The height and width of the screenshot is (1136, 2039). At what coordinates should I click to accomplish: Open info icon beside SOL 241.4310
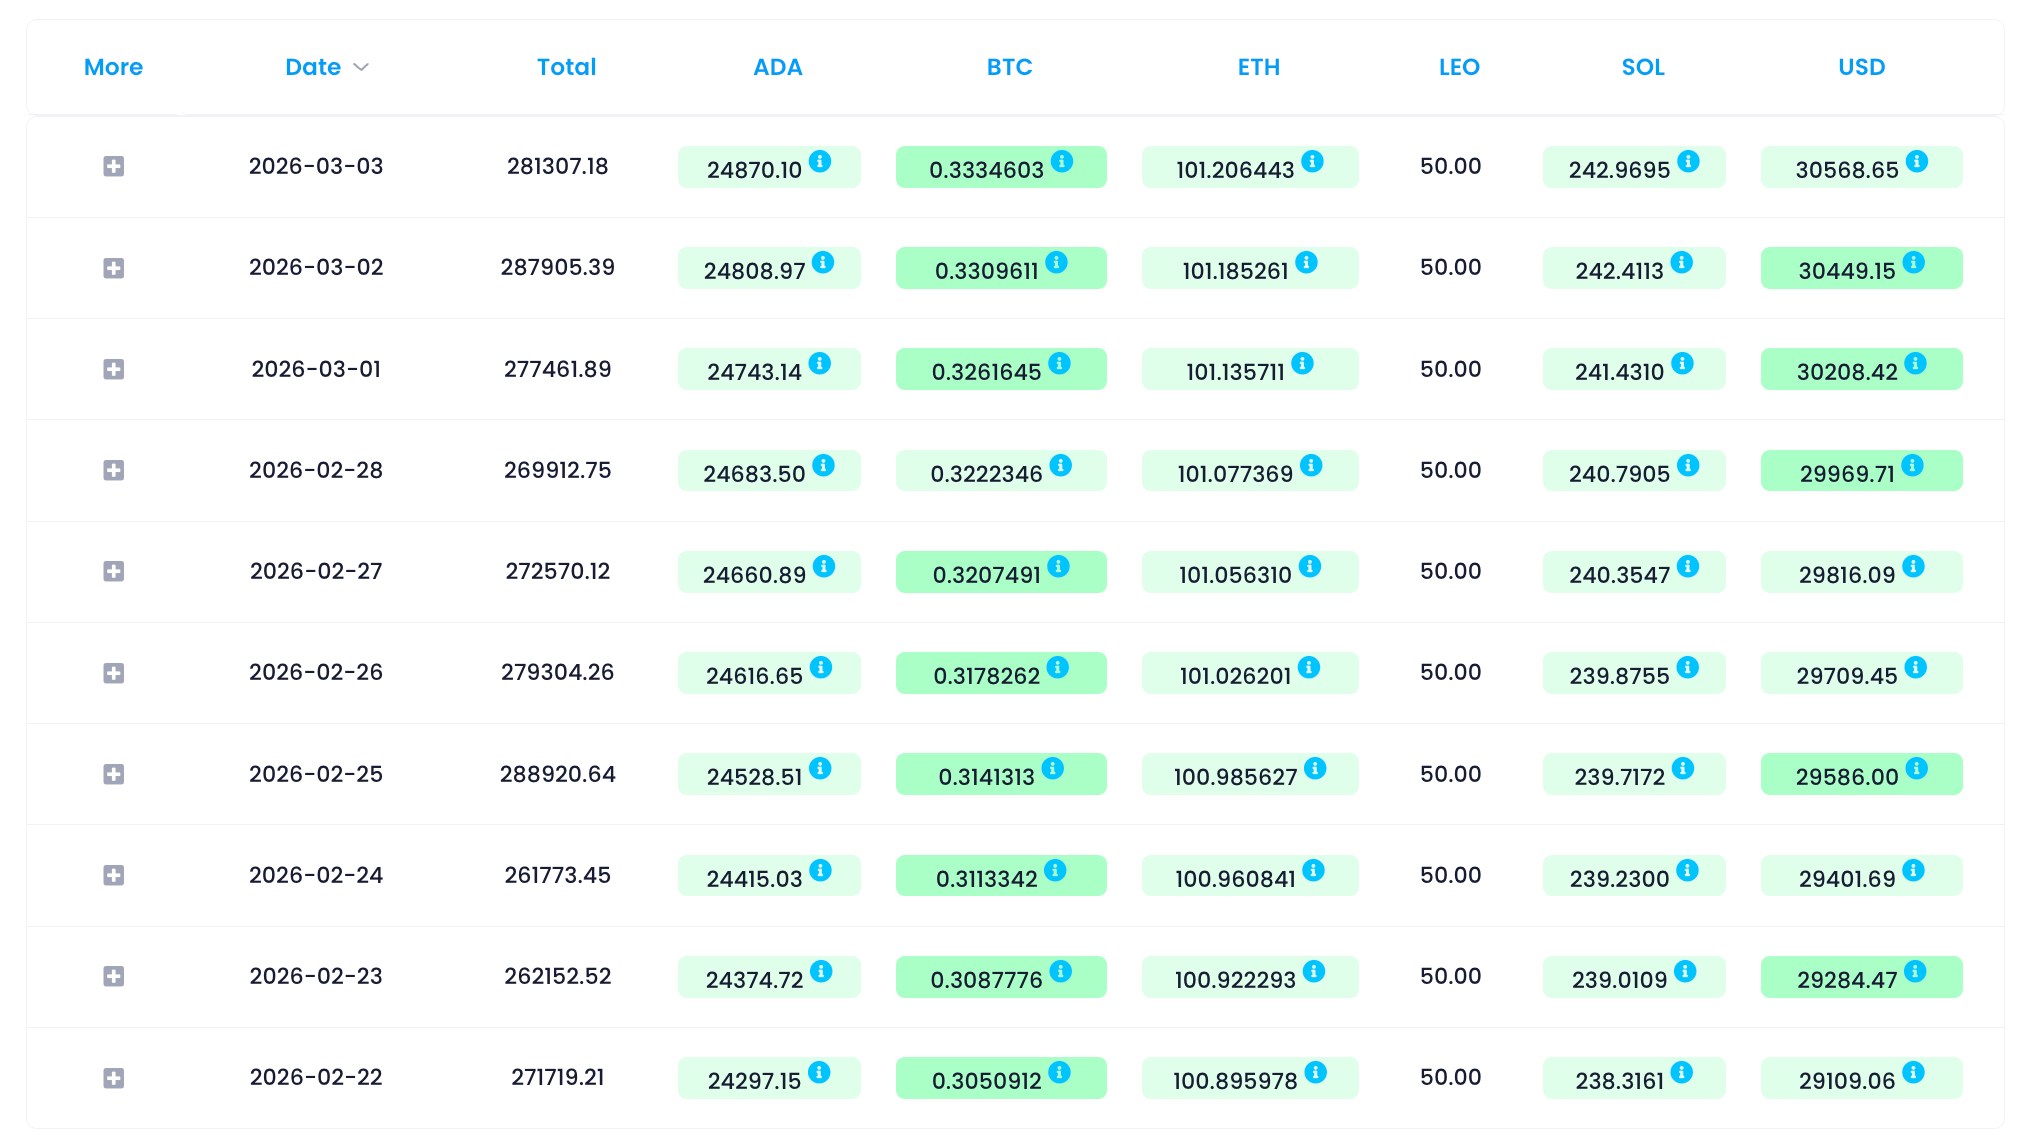tap(1682, 363)
